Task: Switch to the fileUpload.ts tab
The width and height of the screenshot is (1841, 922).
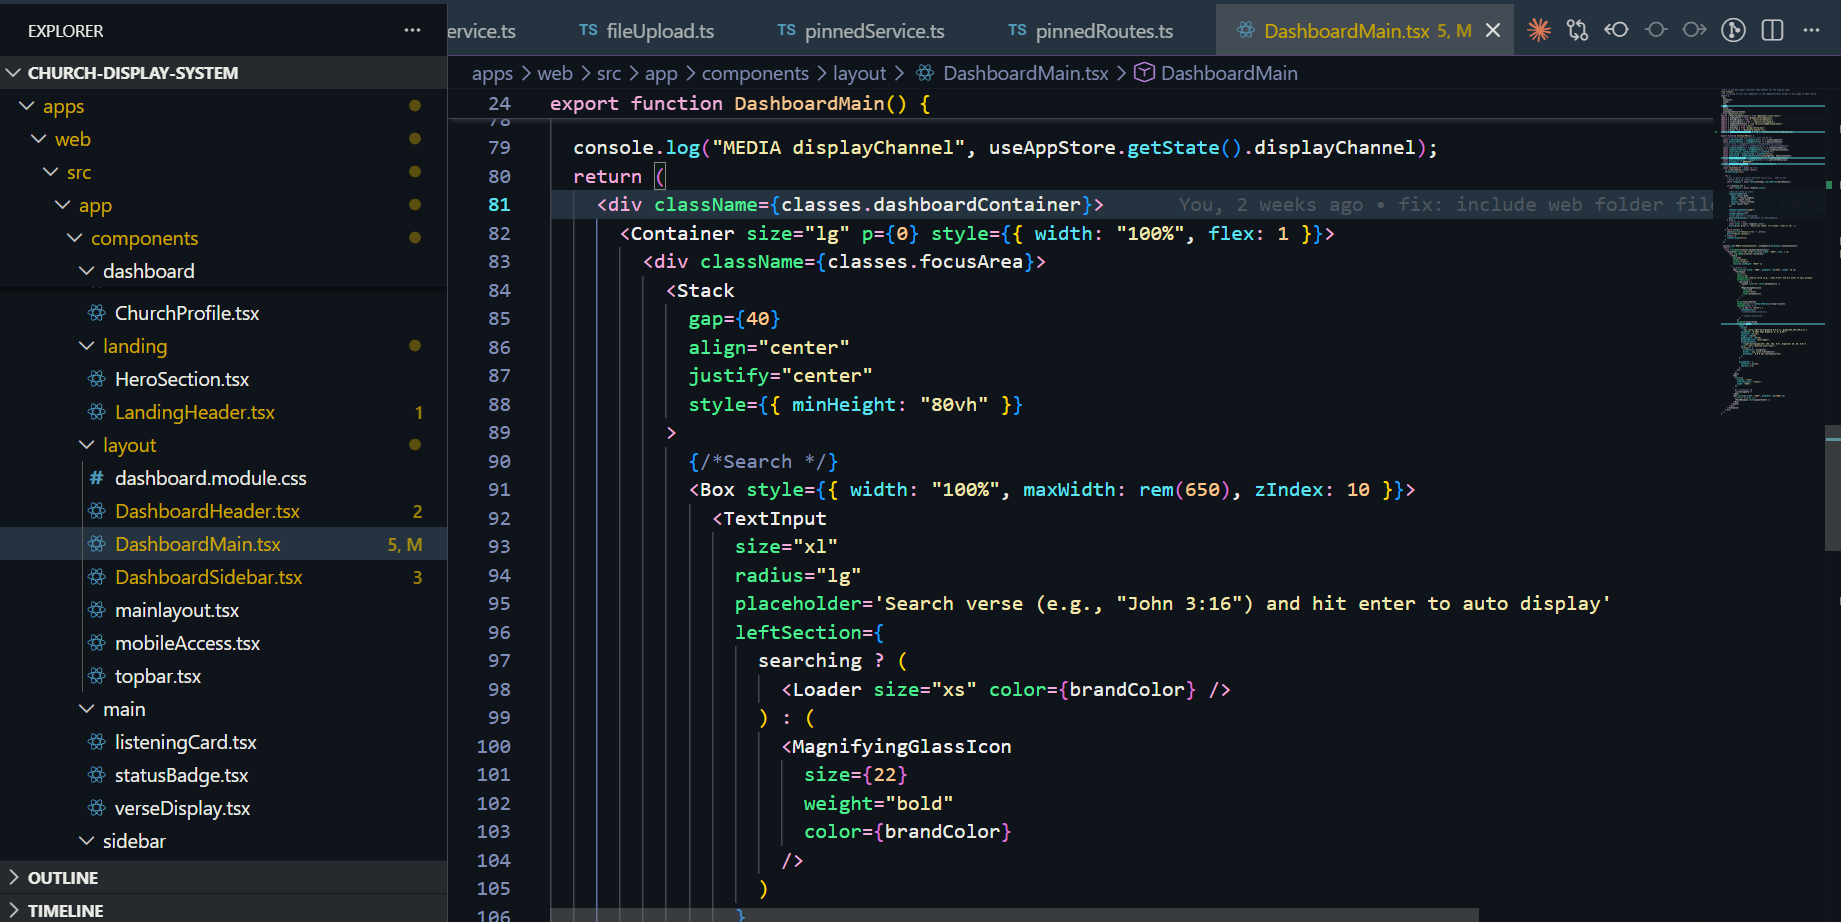Action: 659,31
